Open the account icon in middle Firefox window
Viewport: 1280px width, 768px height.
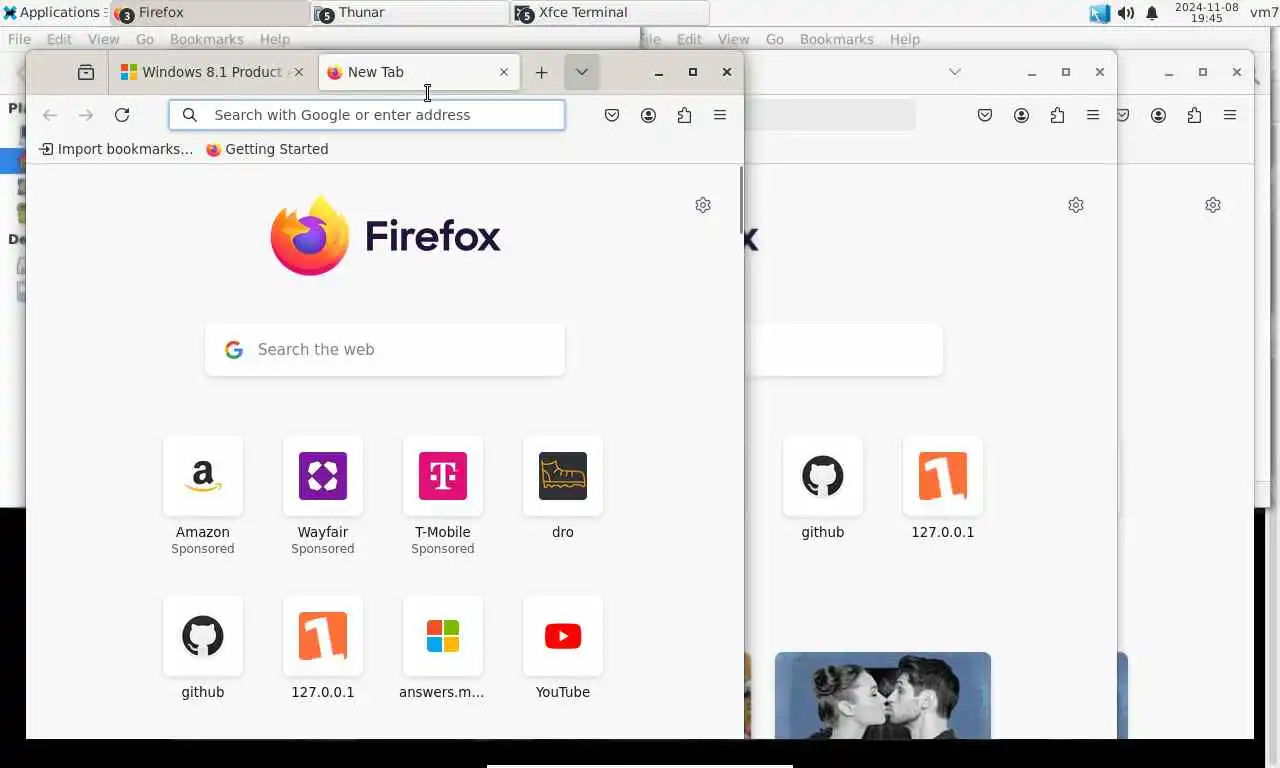coord(1021,115)
